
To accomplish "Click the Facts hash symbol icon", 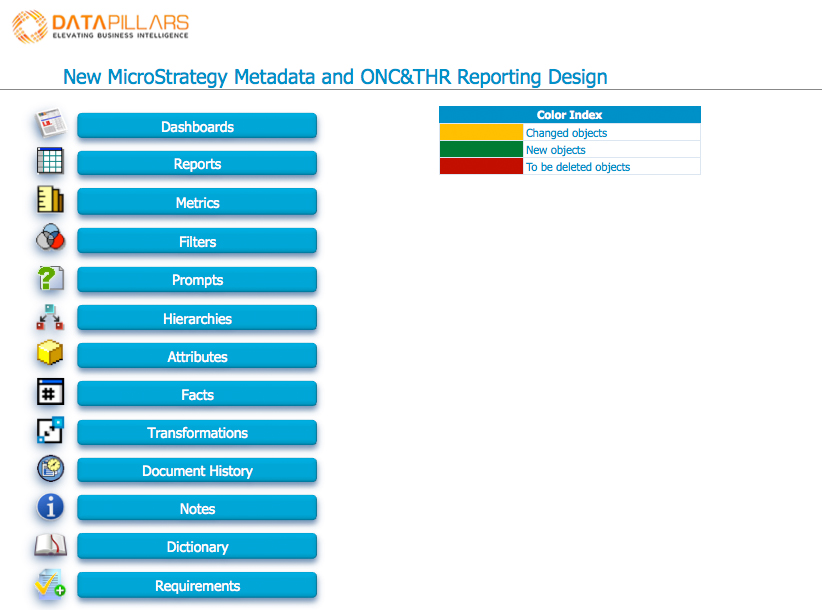I will pyautogui.click(x=50, y=391).
